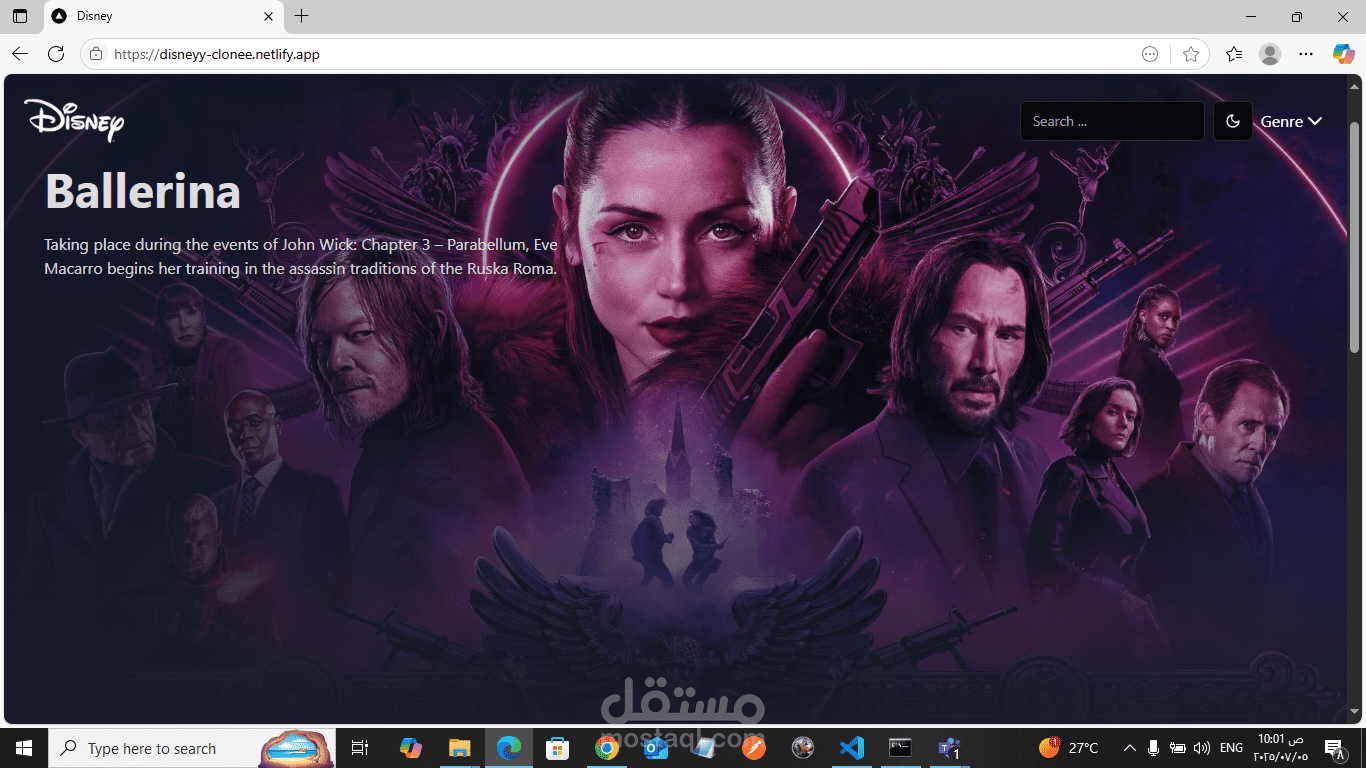View site information via the lock icon
Image resolution: width=1366 pixels, height=768 pixels.
point(96,54)
